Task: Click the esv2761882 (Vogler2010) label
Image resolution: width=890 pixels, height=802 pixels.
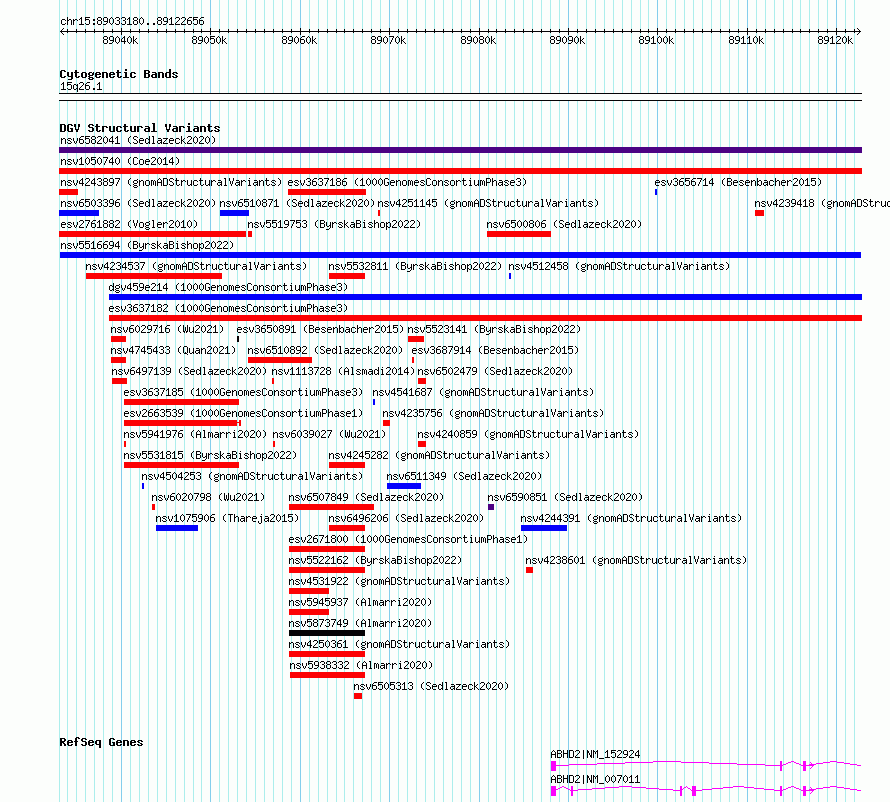Action: pyautogui.click(x=129, y=224)
